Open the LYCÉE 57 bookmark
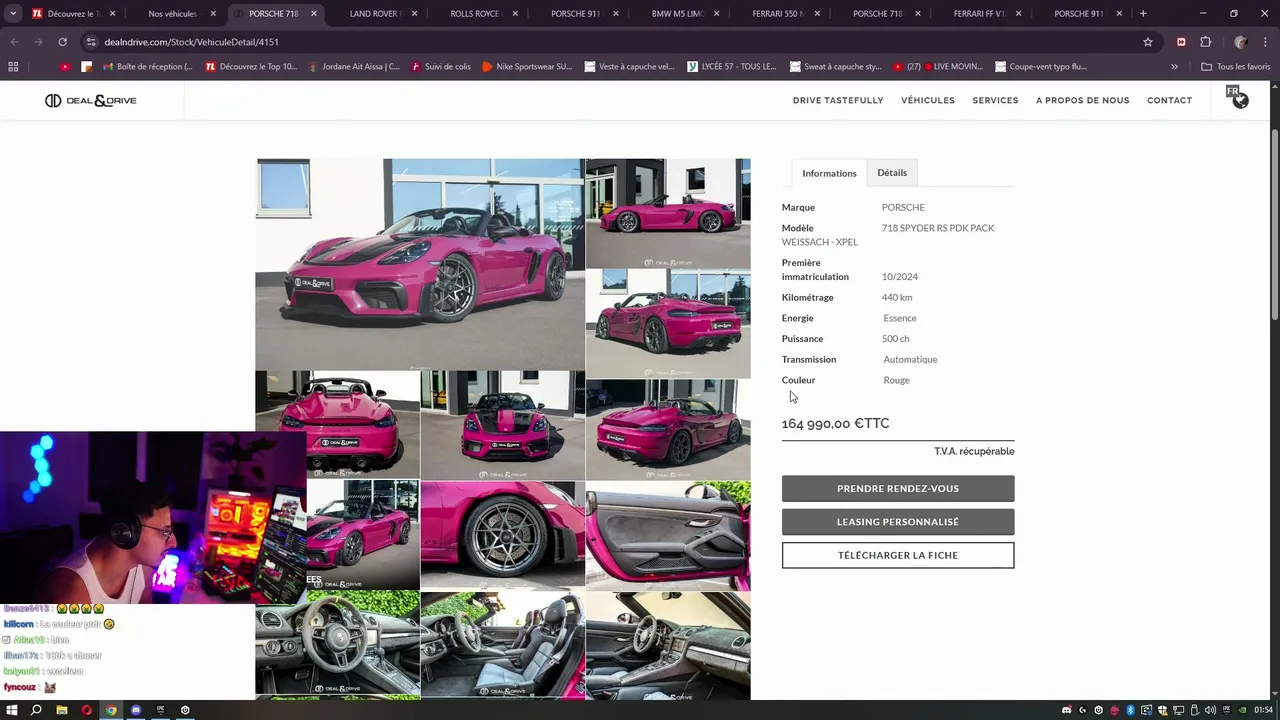 [x=732, y=66]
